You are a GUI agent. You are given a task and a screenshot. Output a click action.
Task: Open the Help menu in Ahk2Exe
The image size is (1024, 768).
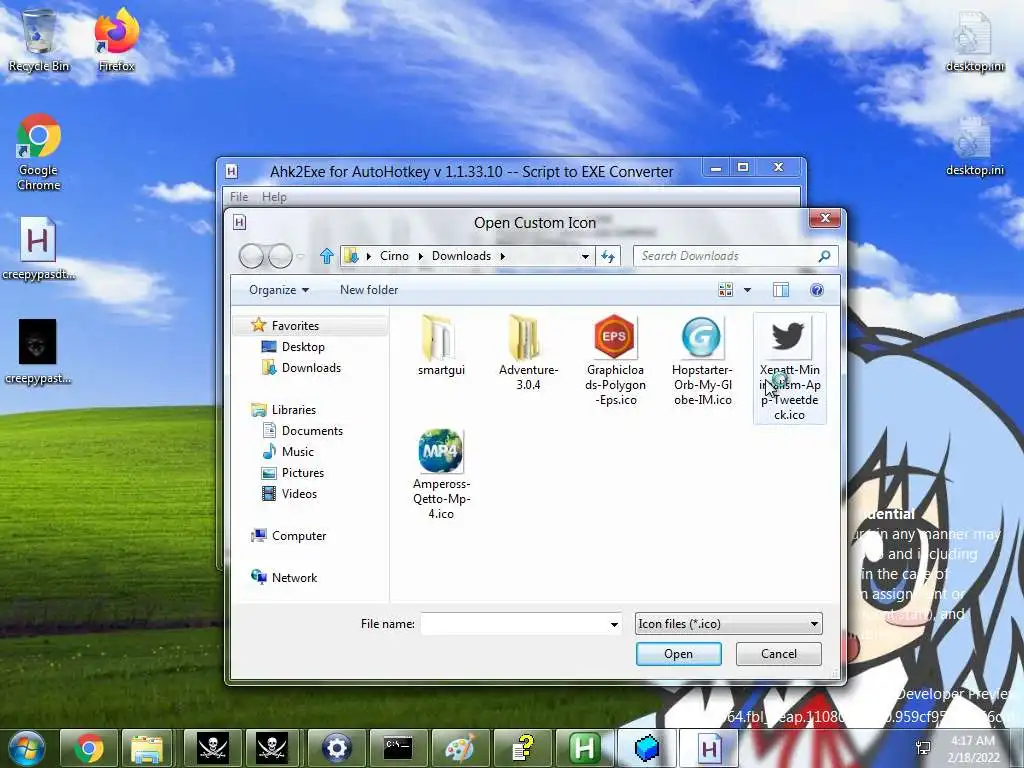(274, 197)
